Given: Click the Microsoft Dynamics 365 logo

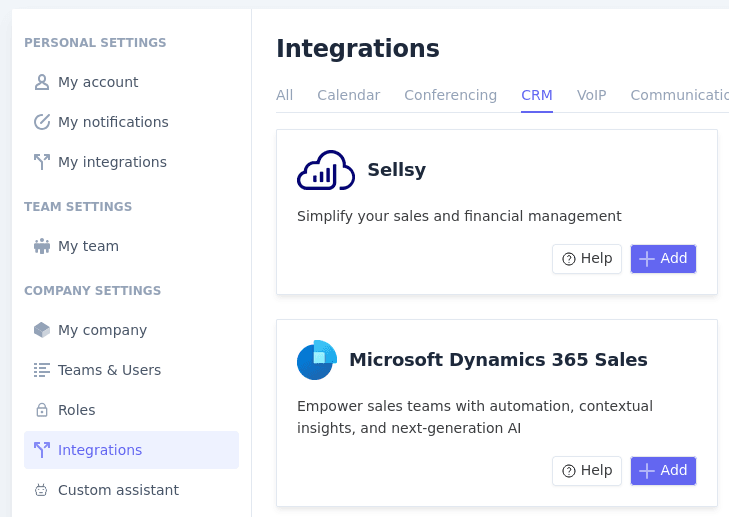Looking at the screenshot, I should pyautogui.click(x=317, y=360).
